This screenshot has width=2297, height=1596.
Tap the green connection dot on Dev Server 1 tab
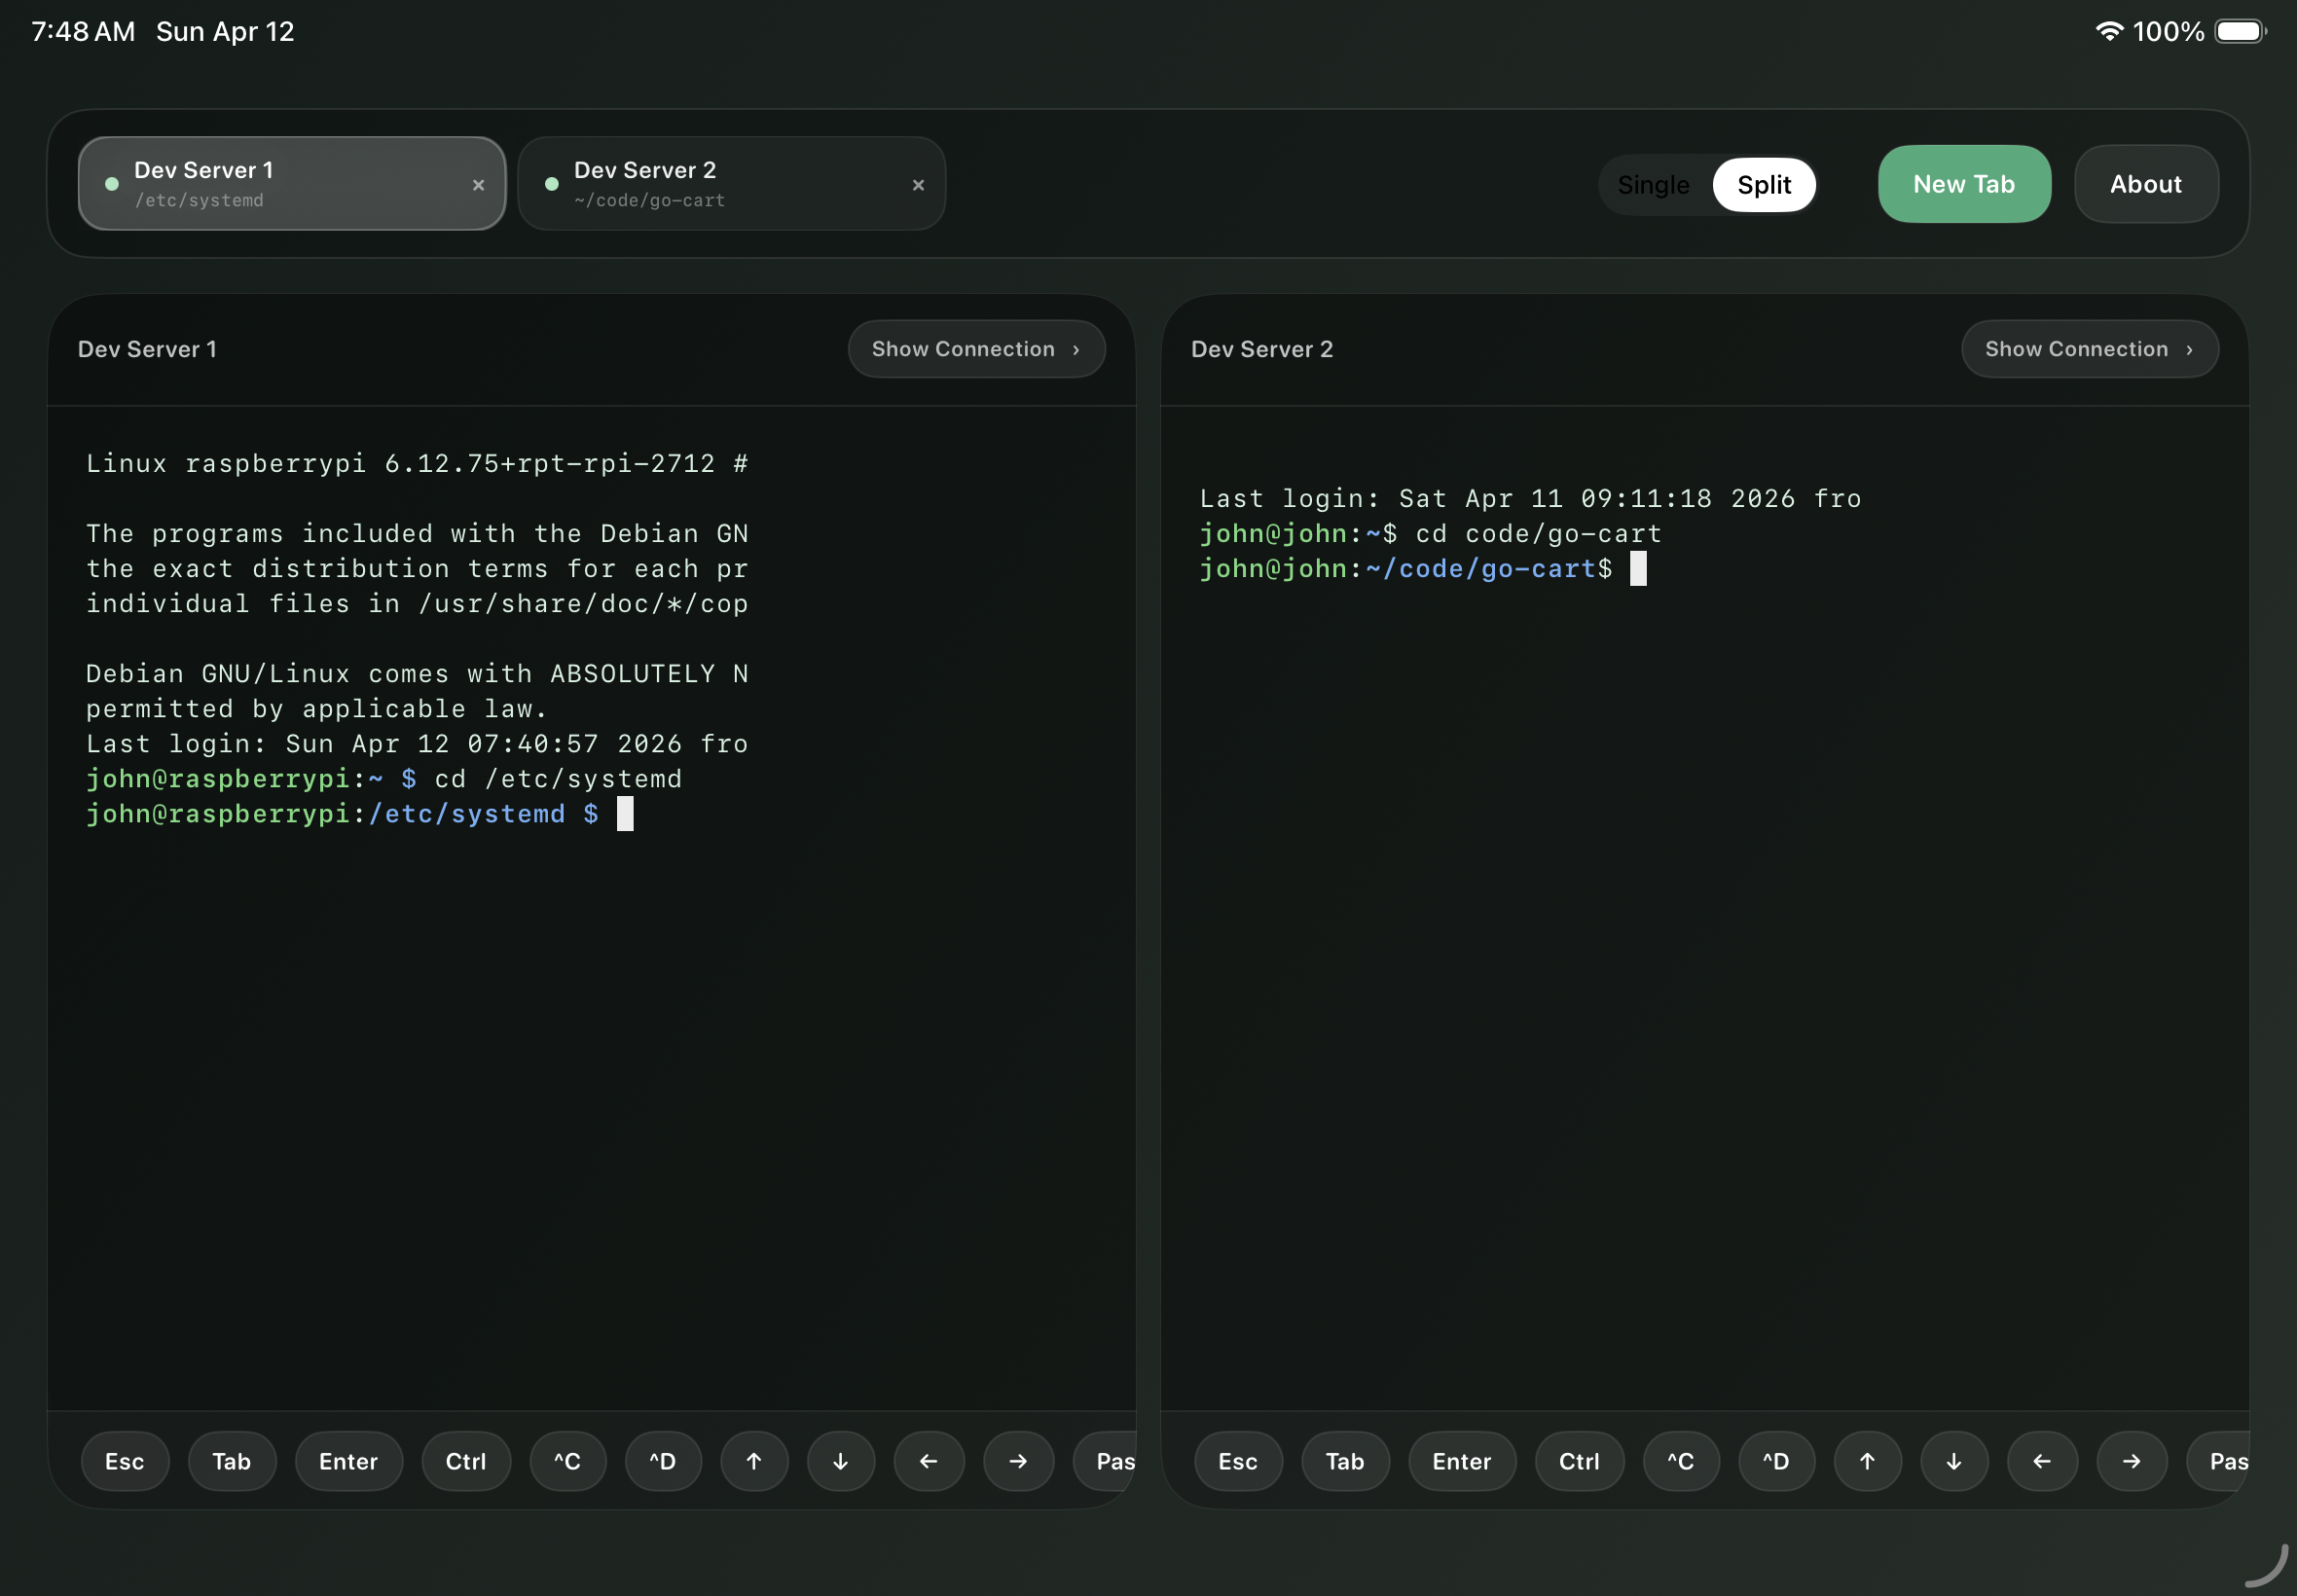click(111, 184)
